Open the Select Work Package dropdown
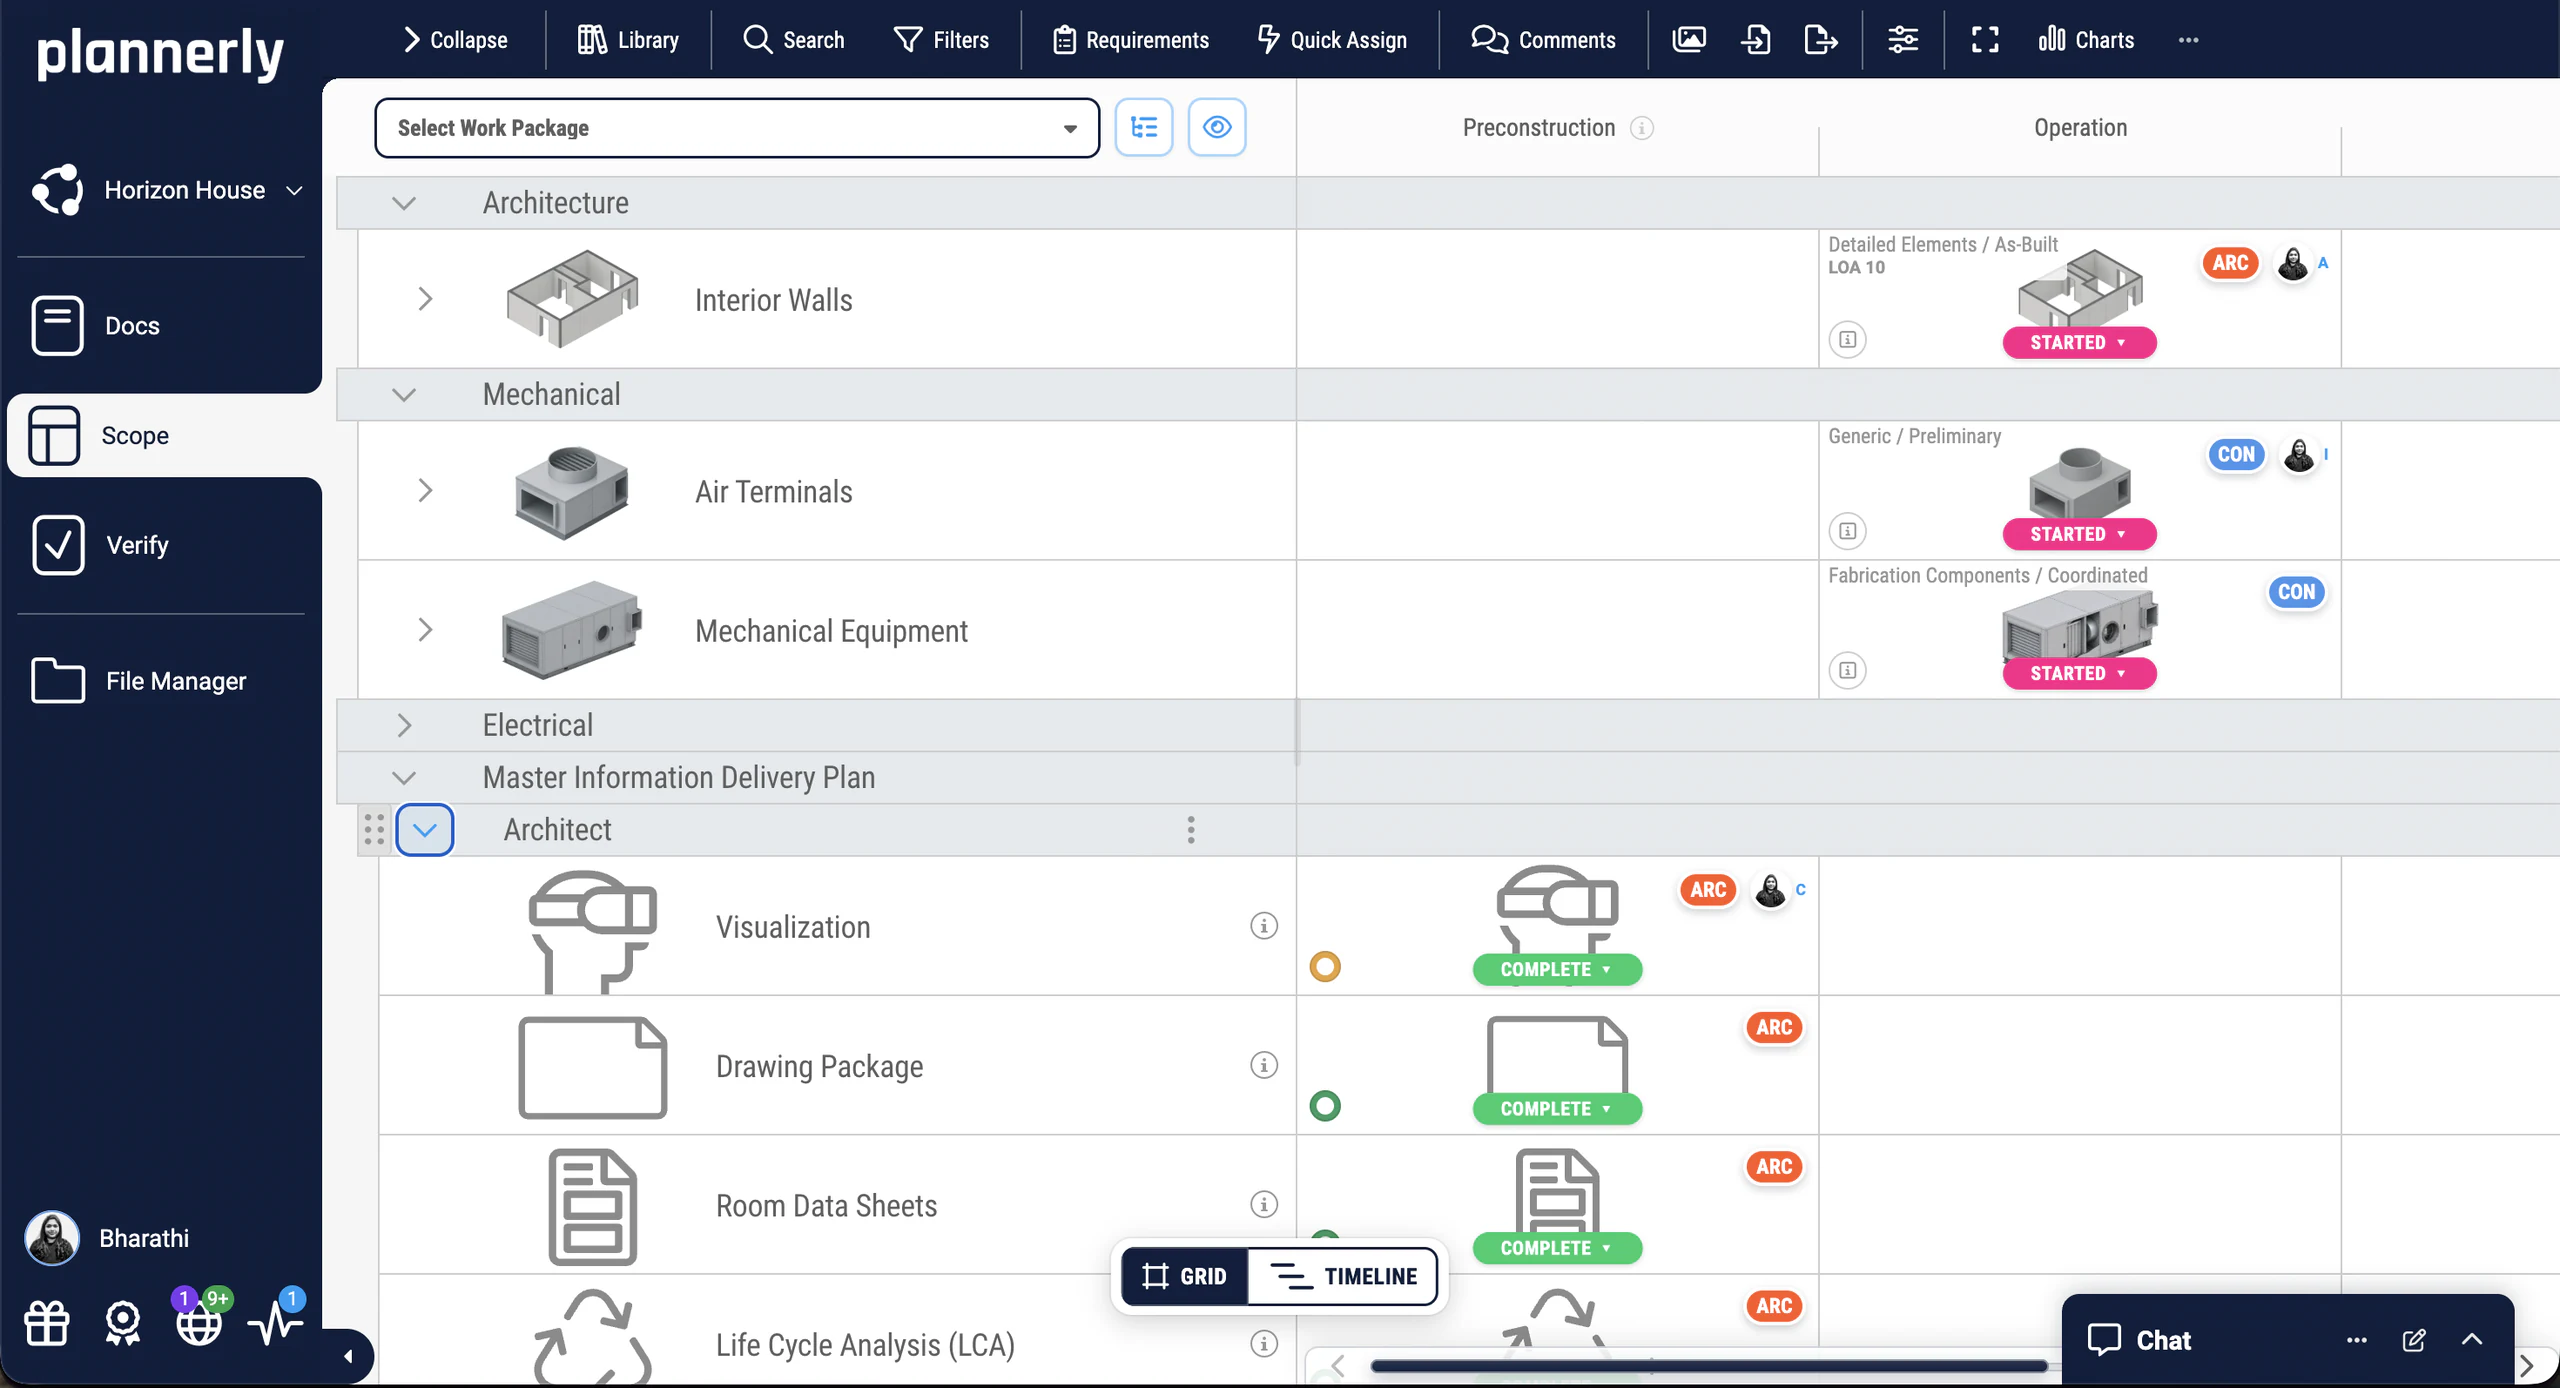Image resolution: width=2560 pixels, height=1388 pixels. (737, 128)
